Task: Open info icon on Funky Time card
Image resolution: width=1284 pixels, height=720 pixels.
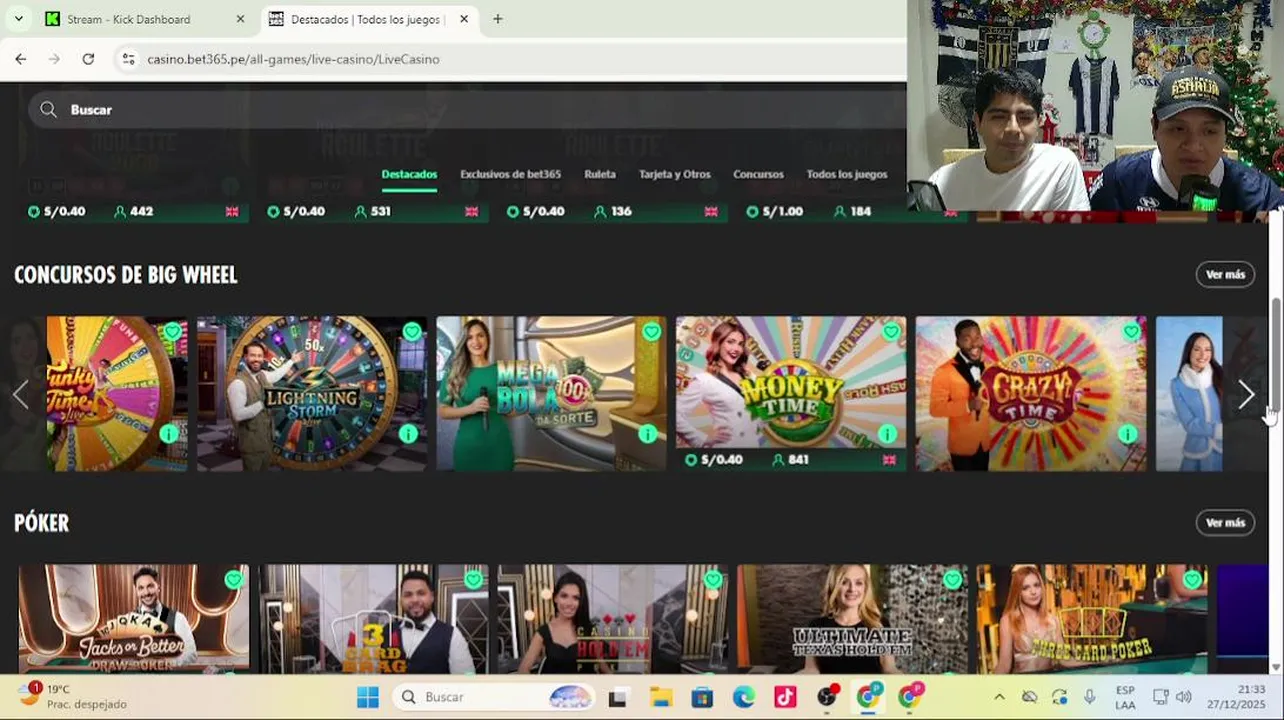Action: [169, 434]
